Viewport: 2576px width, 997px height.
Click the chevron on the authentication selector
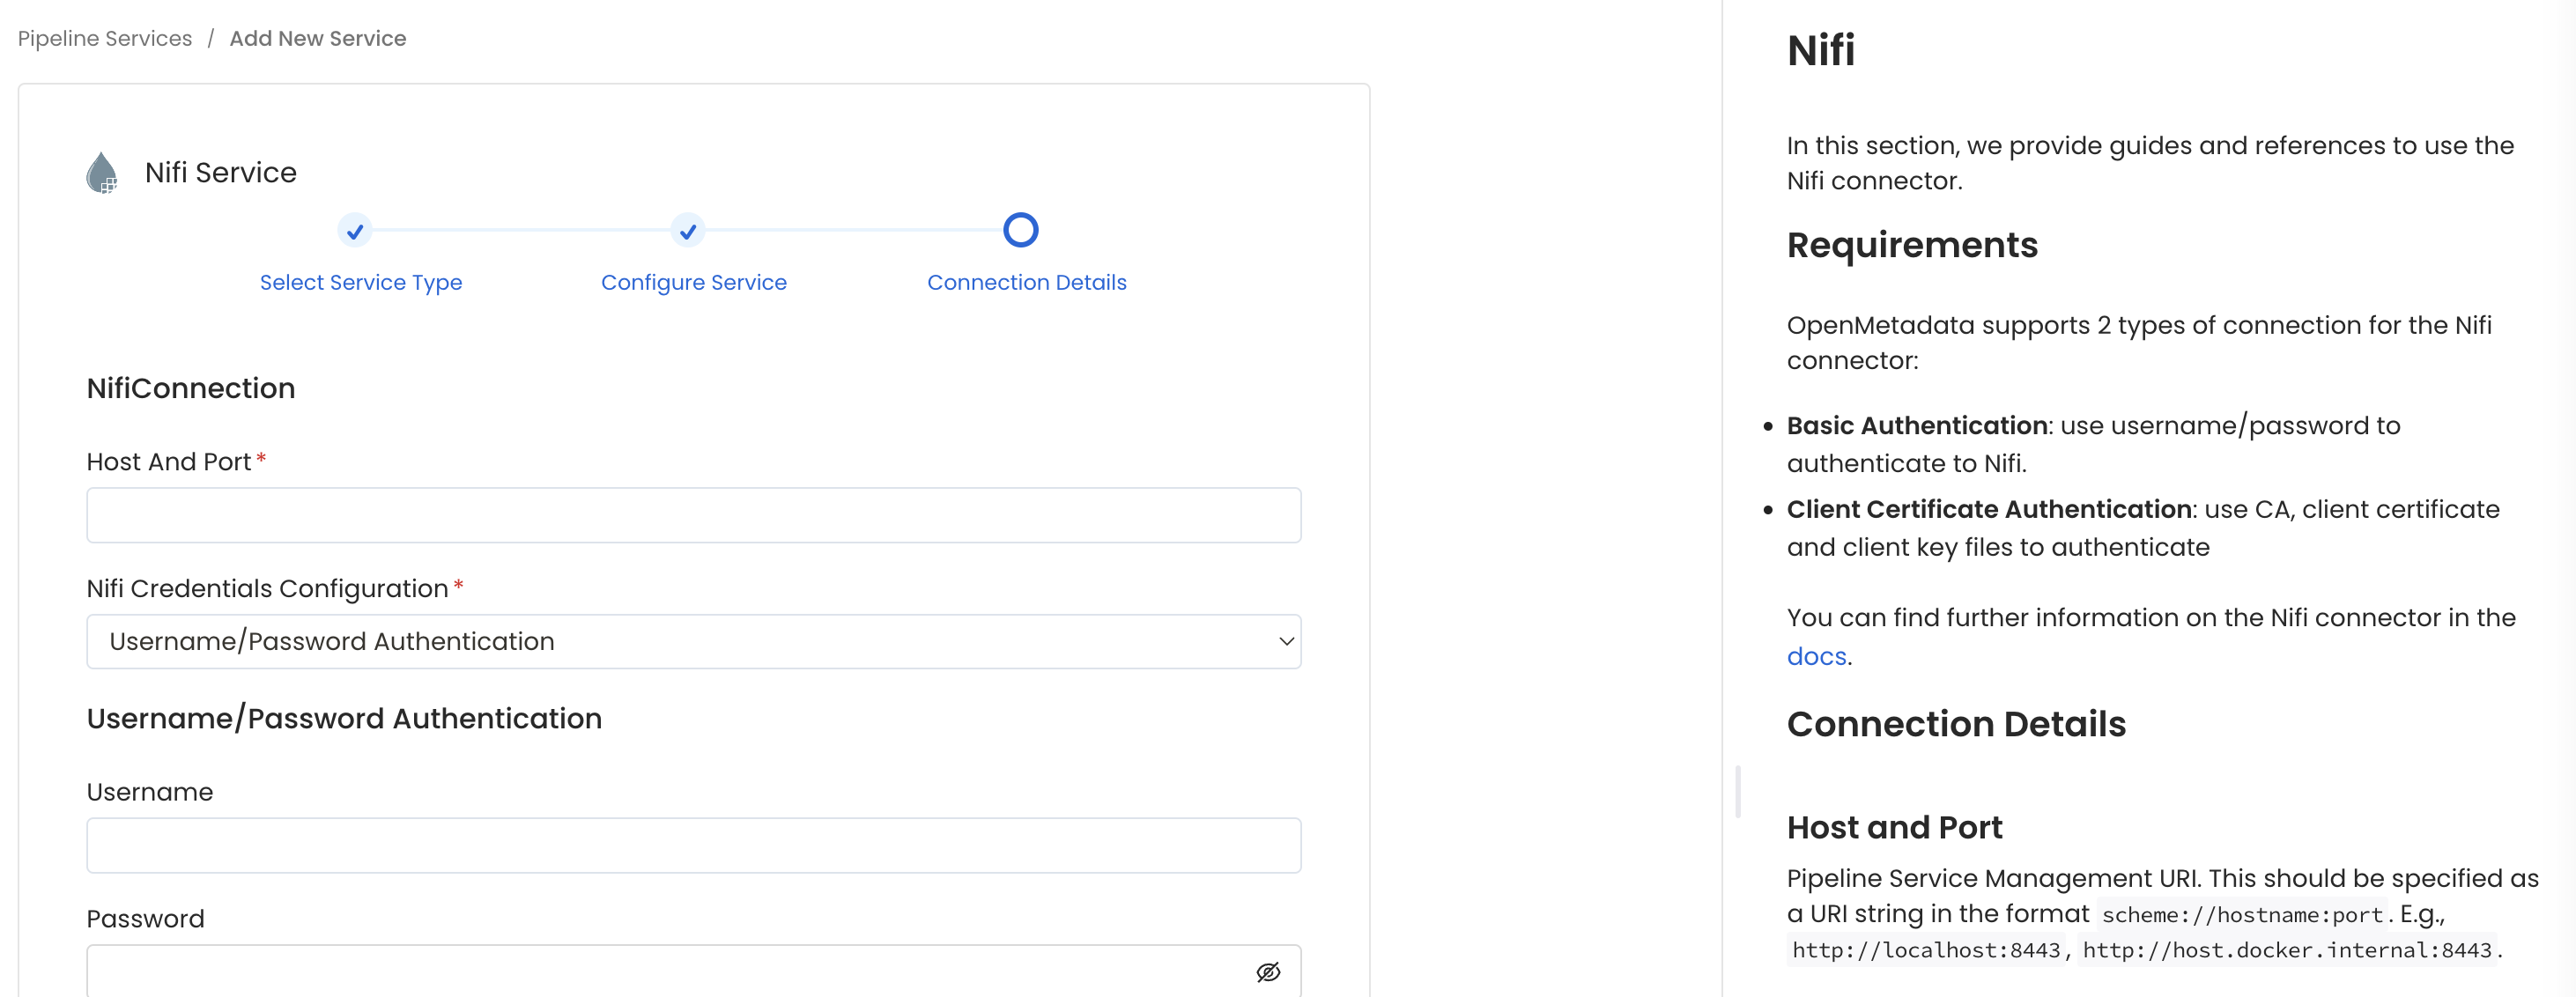click(x=1285, y=641)
